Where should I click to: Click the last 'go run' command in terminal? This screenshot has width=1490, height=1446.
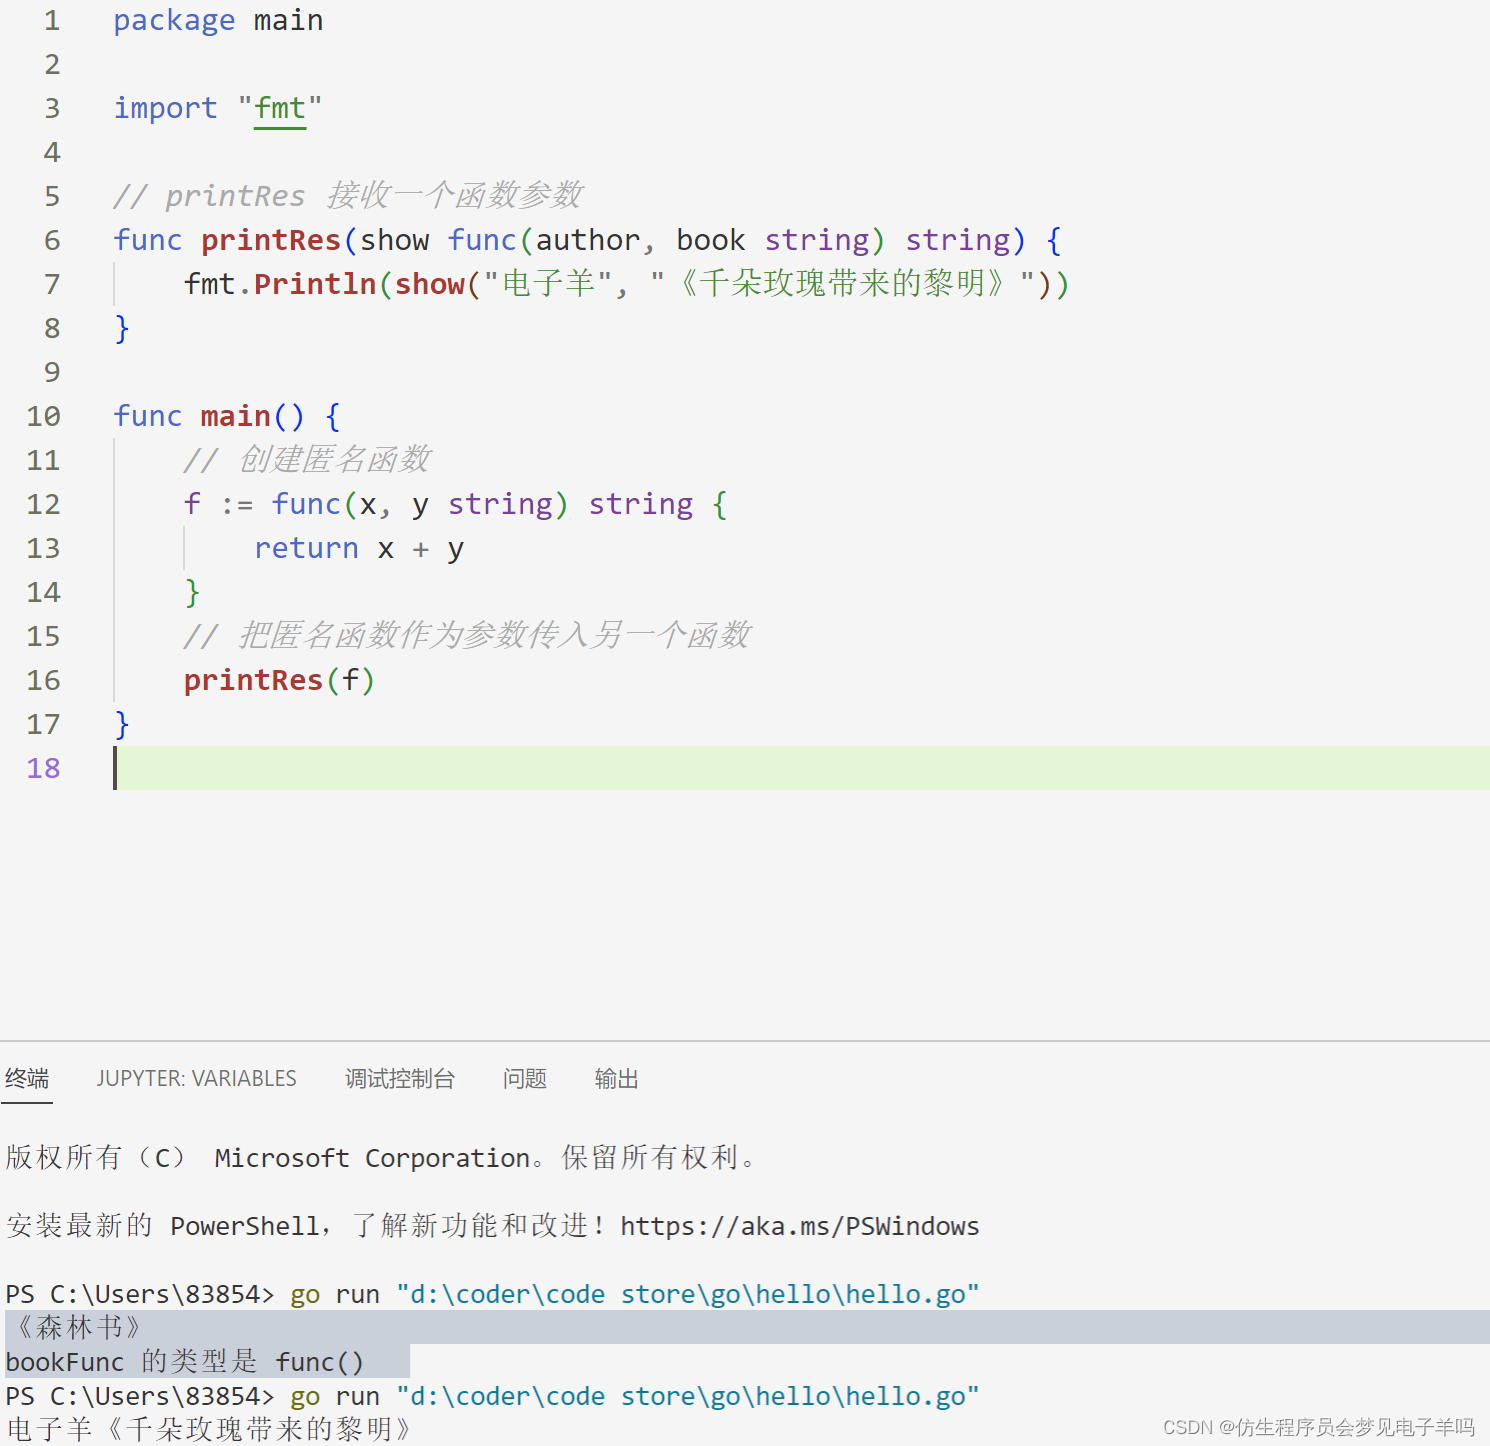click(635, 1396)
